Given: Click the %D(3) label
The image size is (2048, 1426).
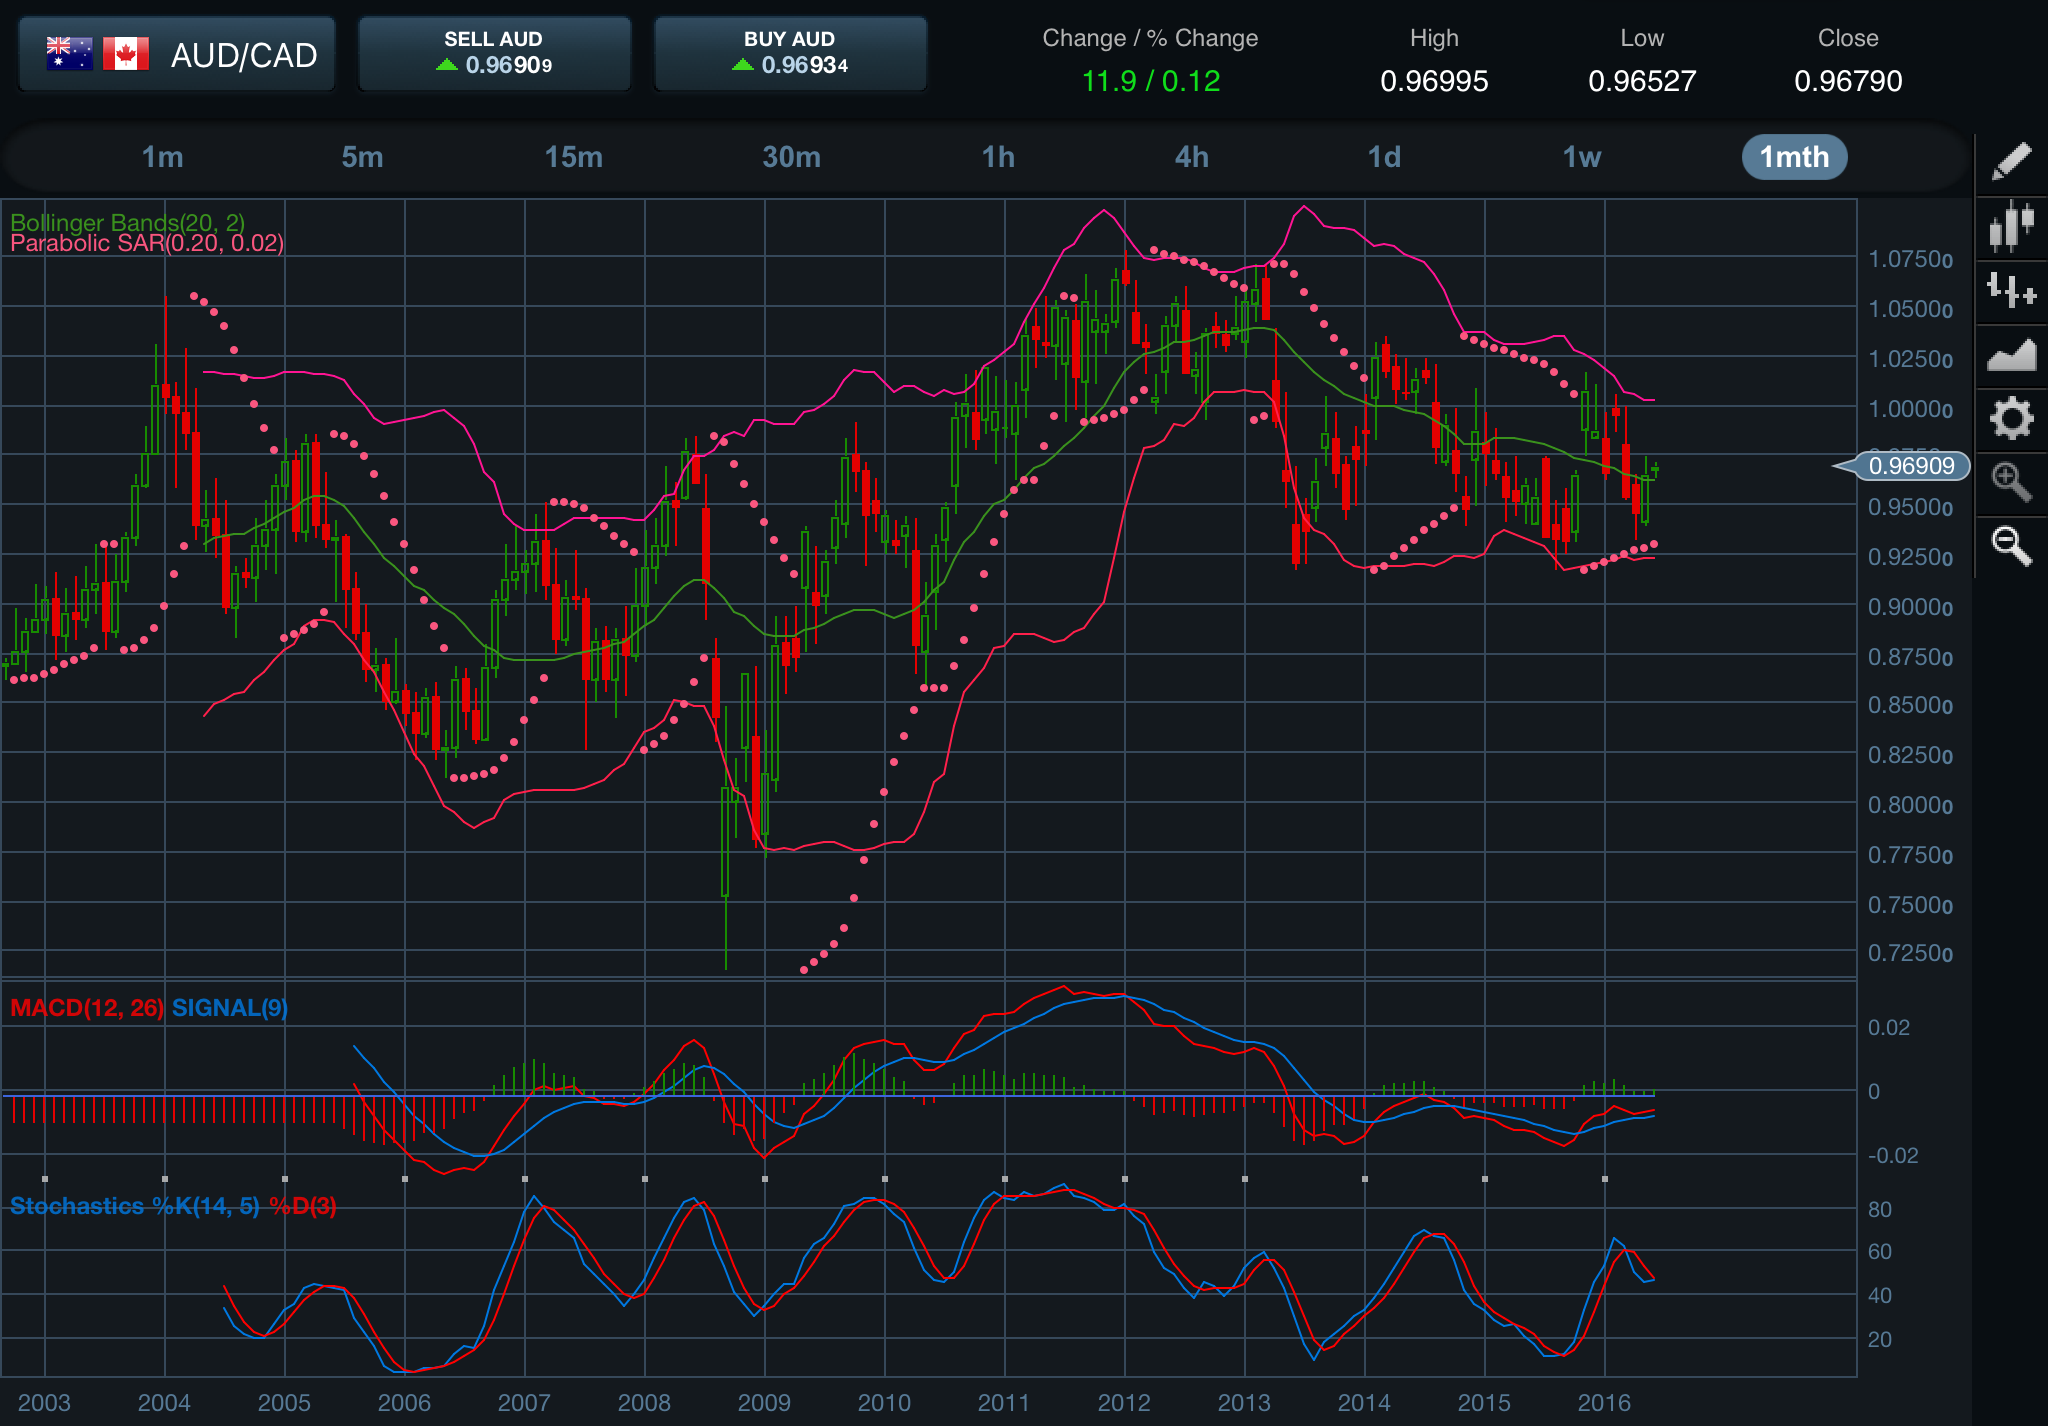Looking at the screenshot, I should pos(303,1206).
